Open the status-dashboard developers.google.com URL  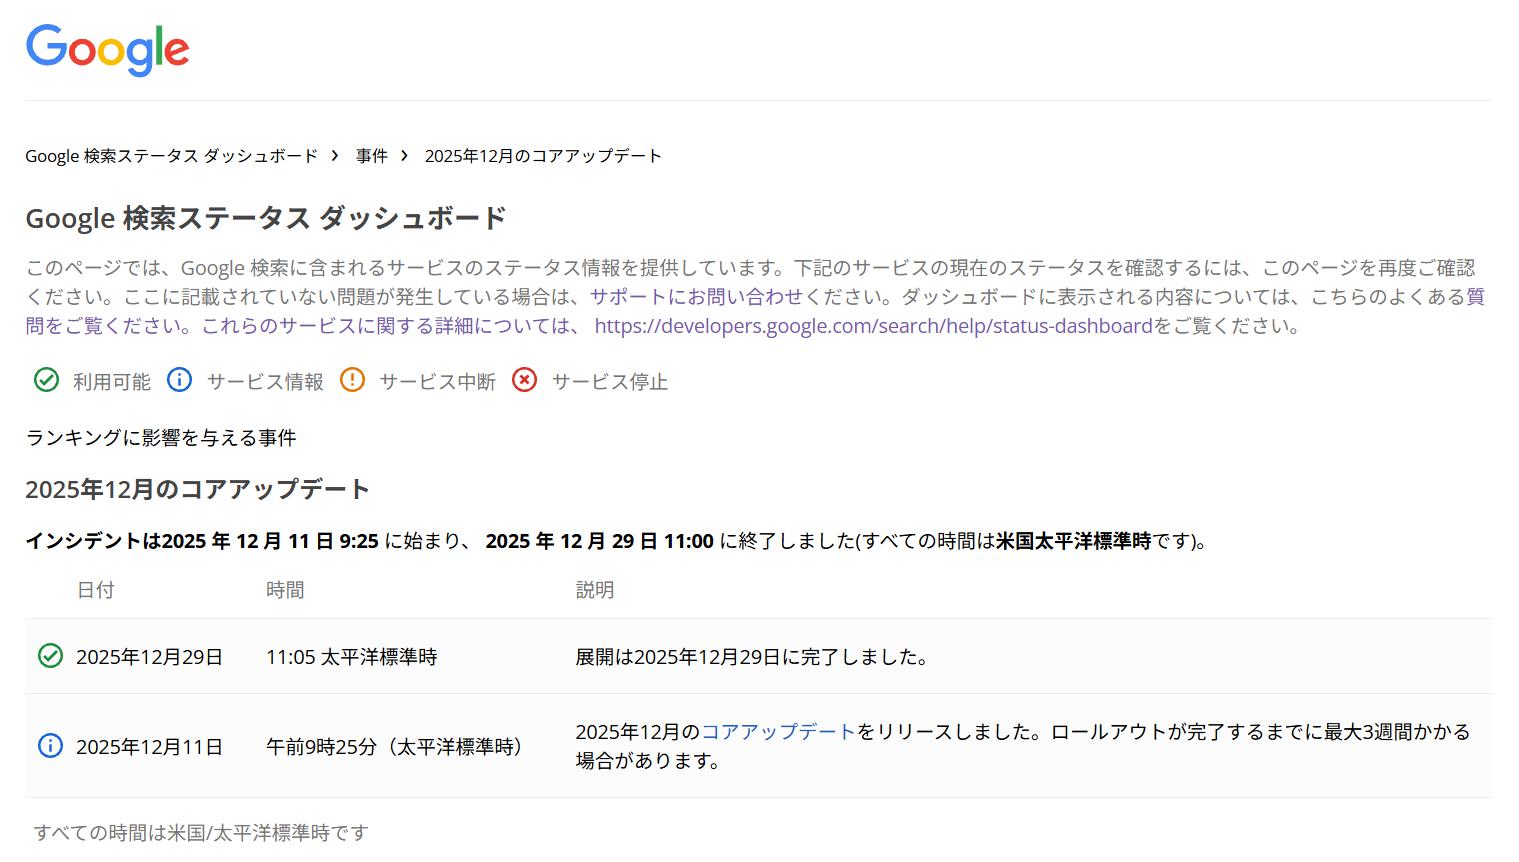click(x=870, y=325)
